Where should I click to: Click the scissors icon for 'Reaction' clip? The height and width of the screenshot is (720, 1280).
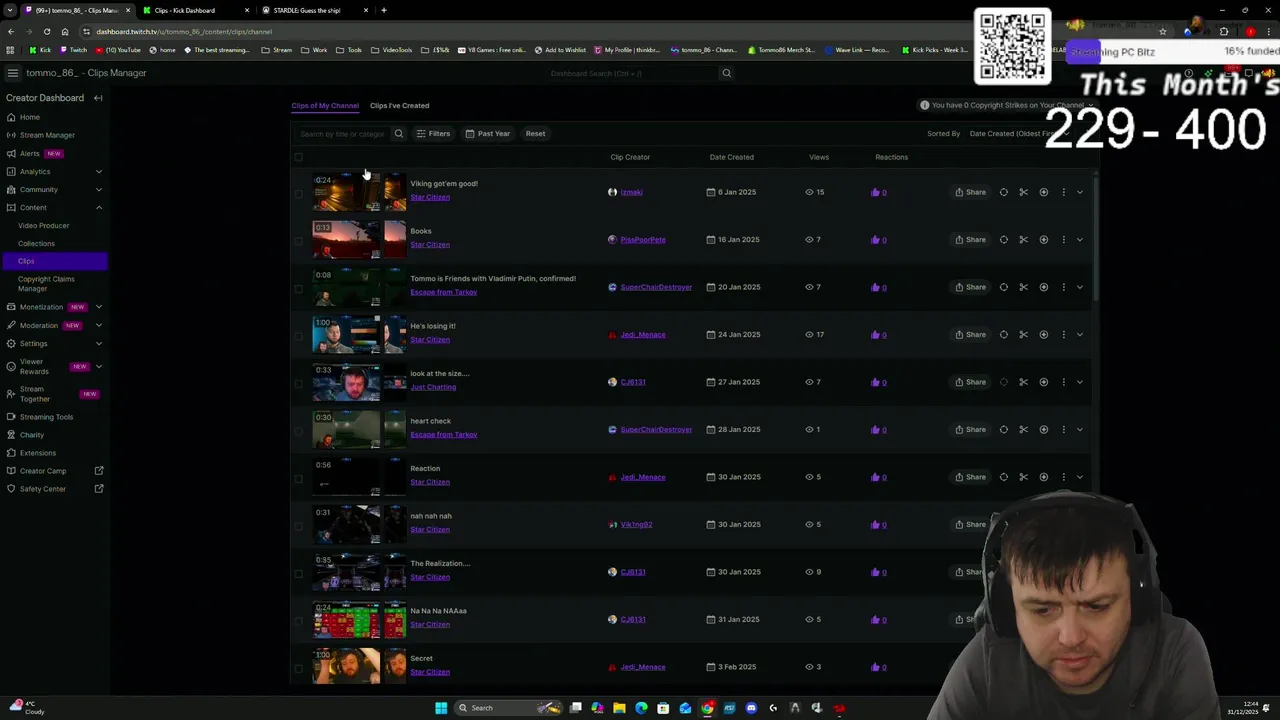pyautogui.click(x=1023, y=477)
